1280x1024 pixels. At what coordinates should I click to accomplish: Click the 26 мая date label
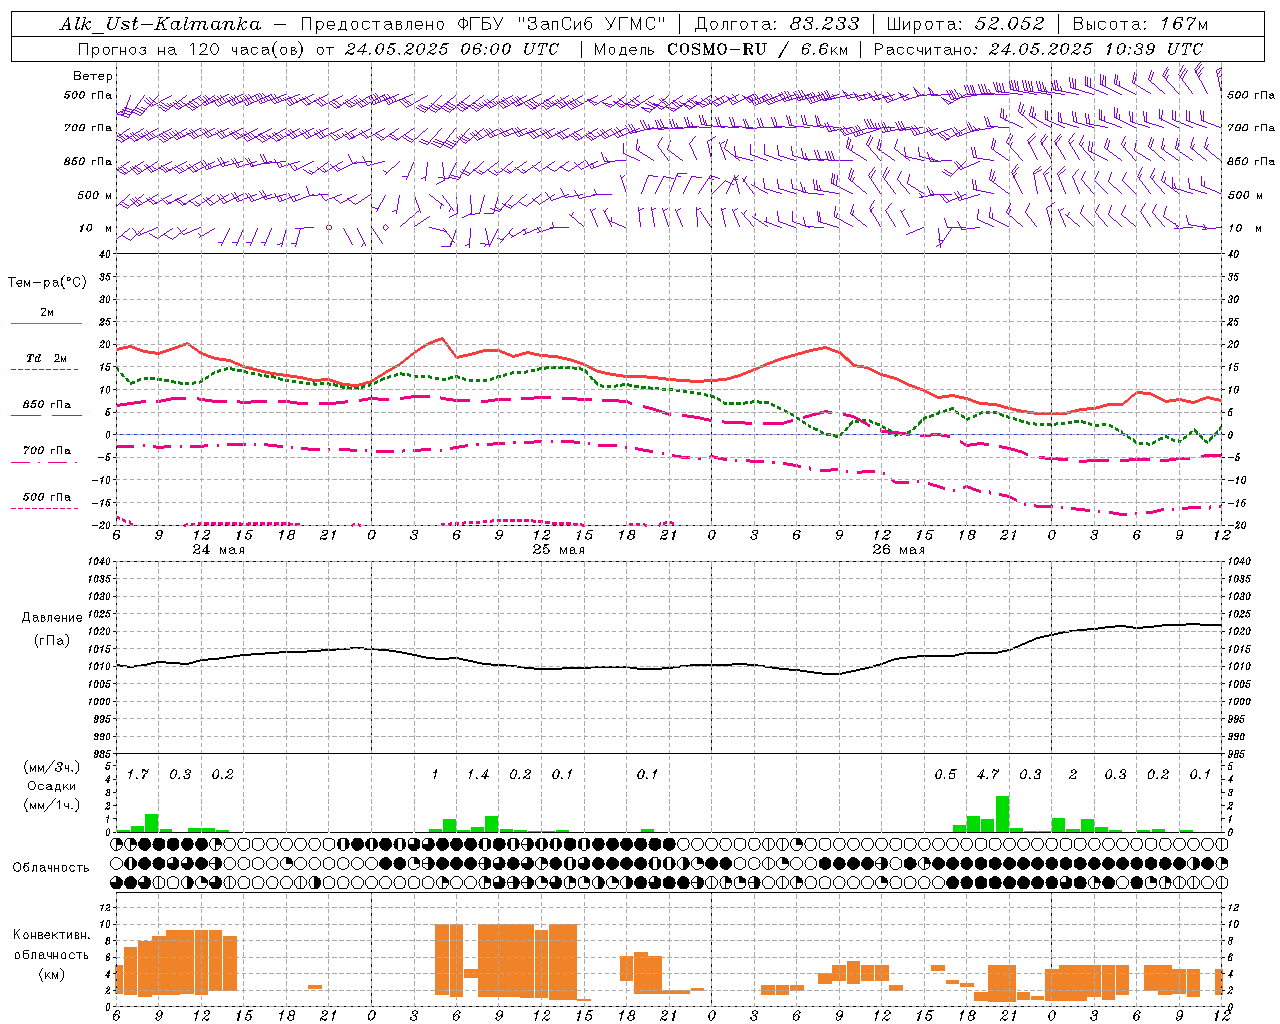click(x=899, y=550)
